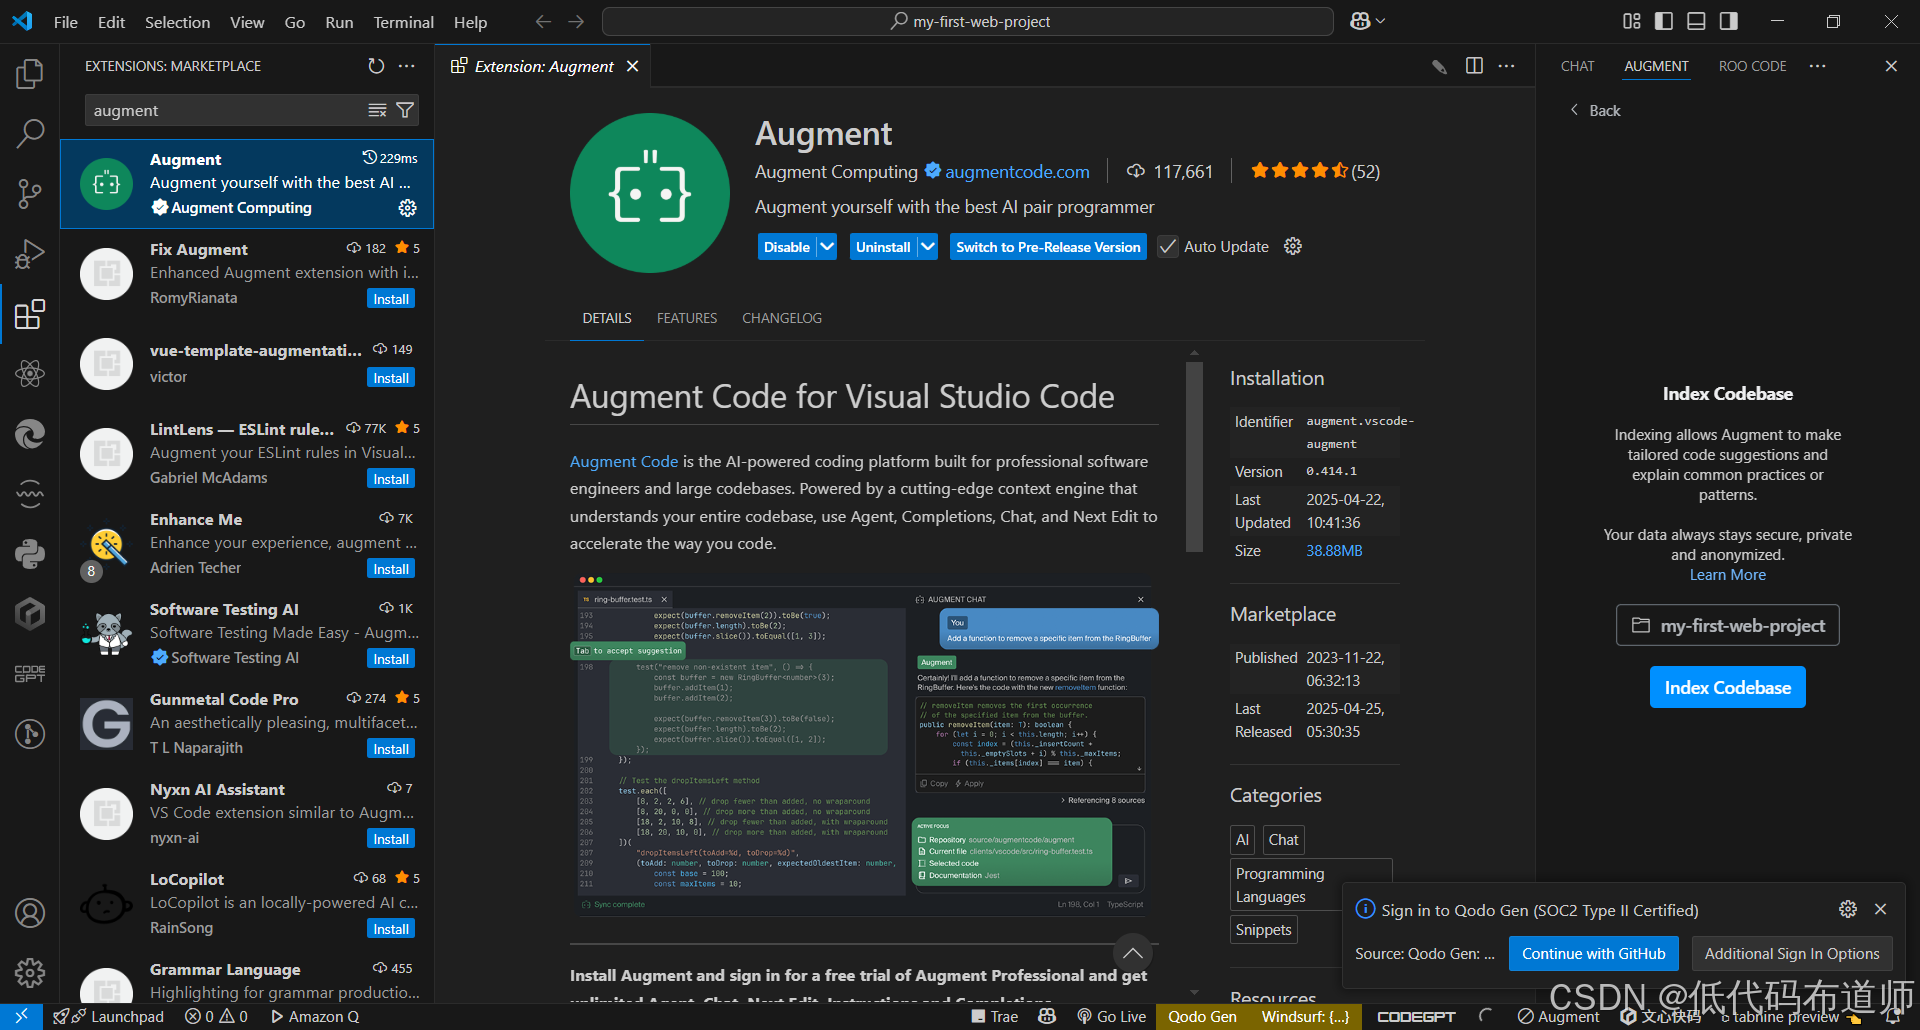
Task: Switch to the FEATURES tab
Action: [x=687, y=318]
